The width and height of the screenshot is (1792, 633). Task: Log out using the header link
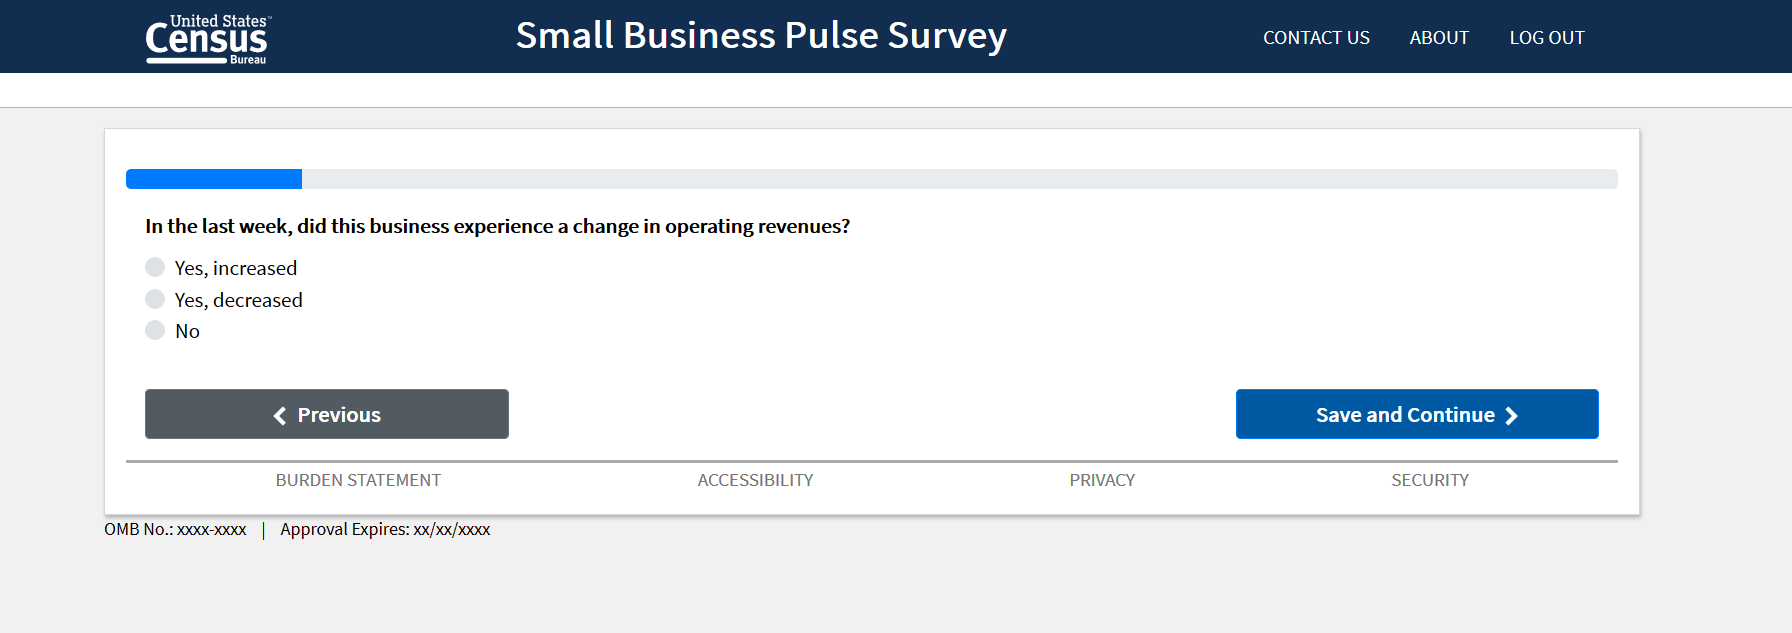pyautogui.click(x=1547, y=38)
